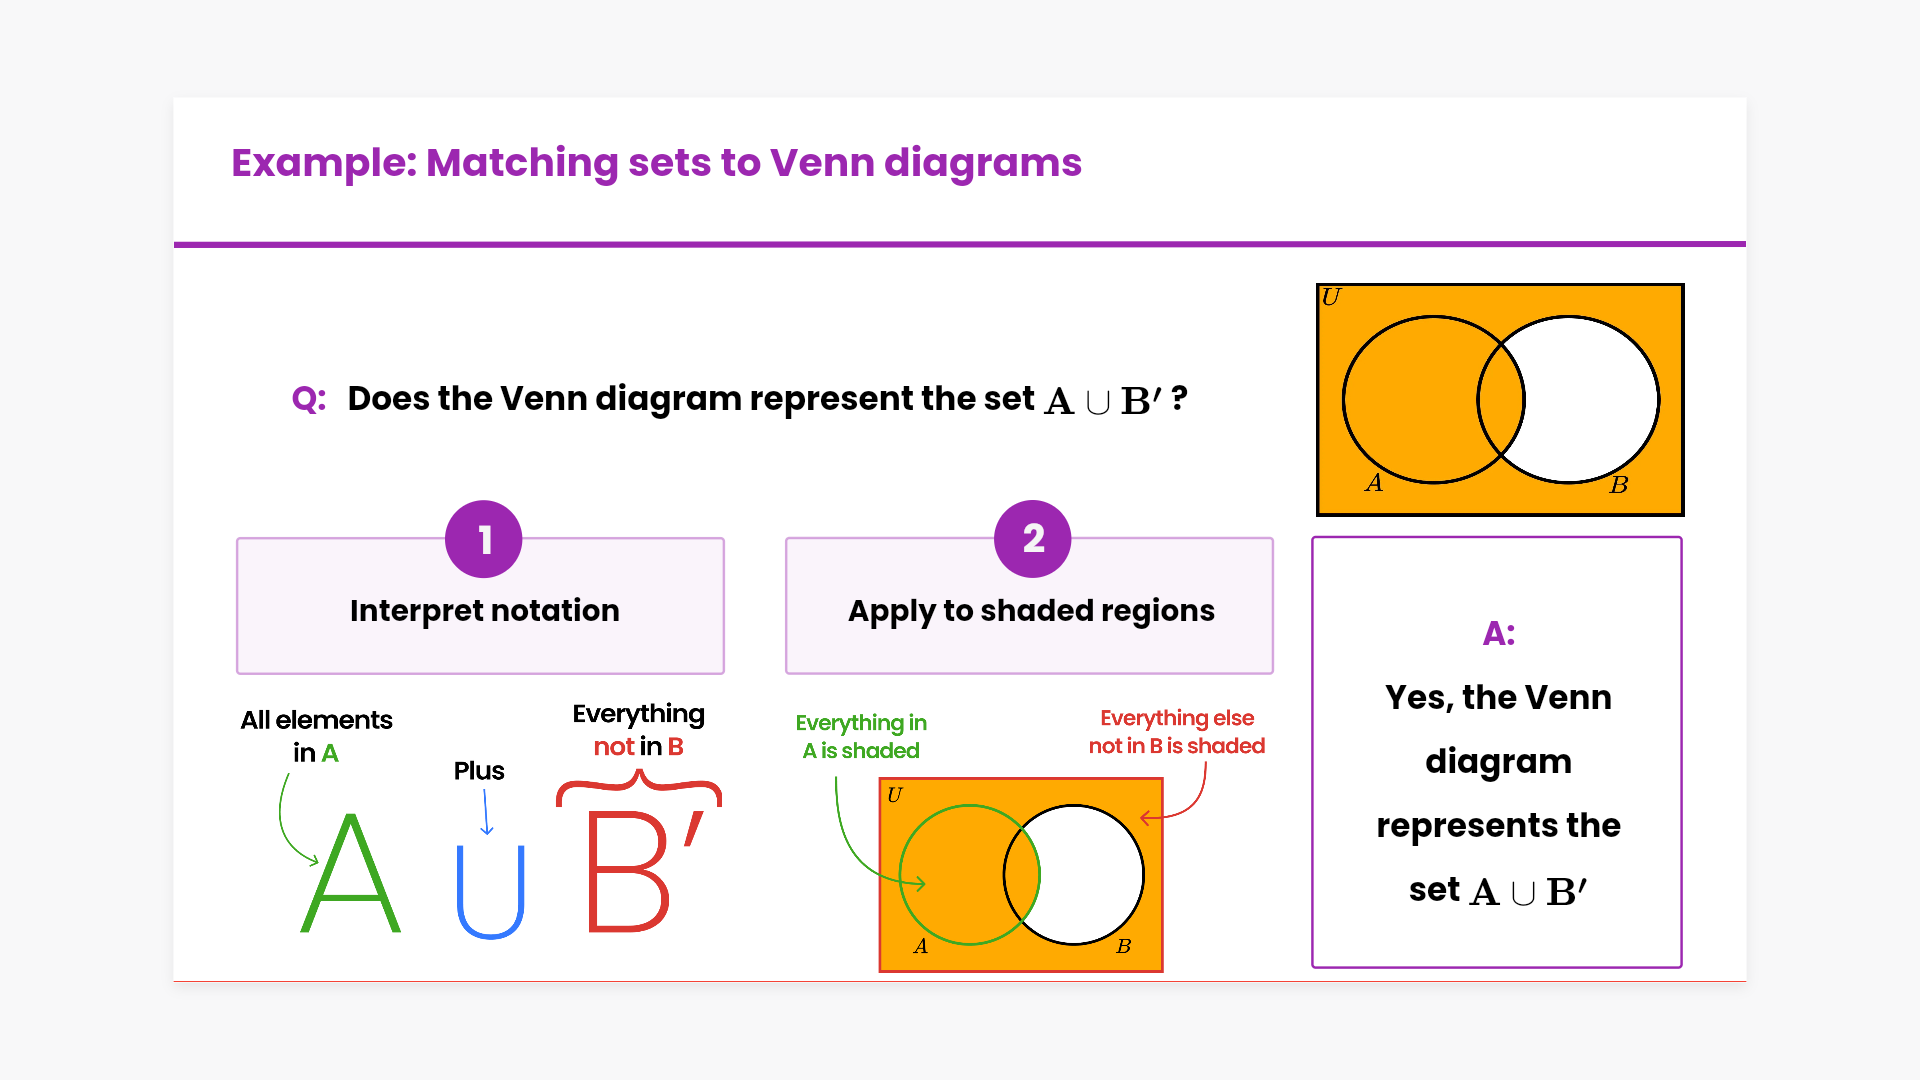This screenshot has width=1920, height=1080.
Task: Click the green 'Everything in A is shaded' caption
Action: point(861,736)
